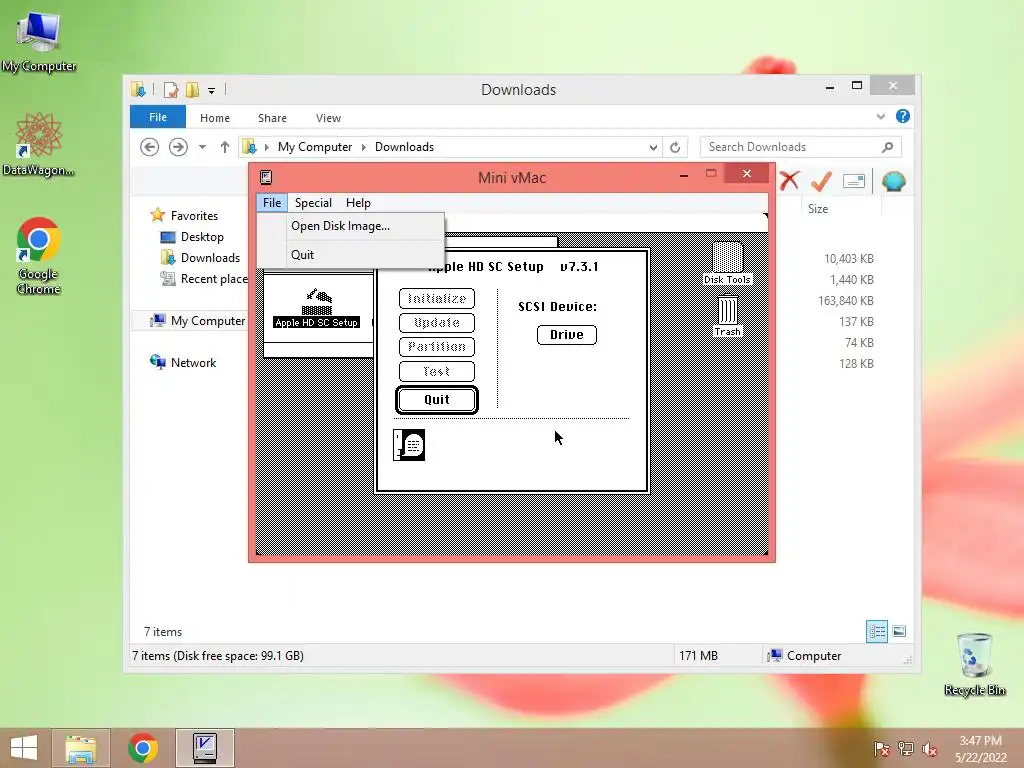Switch to the Home ribbon tab
The height and width of the screenshot is (768, 1024).
click(215, 118)
